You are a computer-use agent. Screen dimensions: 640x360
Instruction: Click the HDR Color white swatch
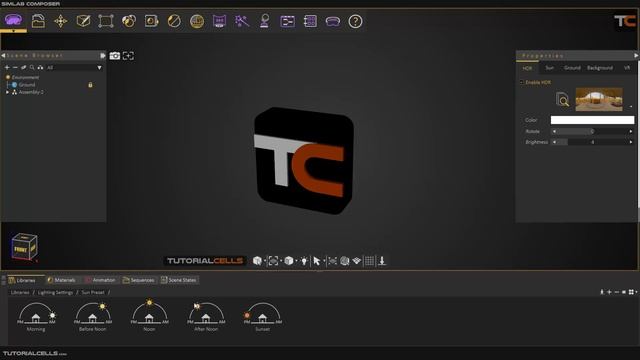coord(592,120)
